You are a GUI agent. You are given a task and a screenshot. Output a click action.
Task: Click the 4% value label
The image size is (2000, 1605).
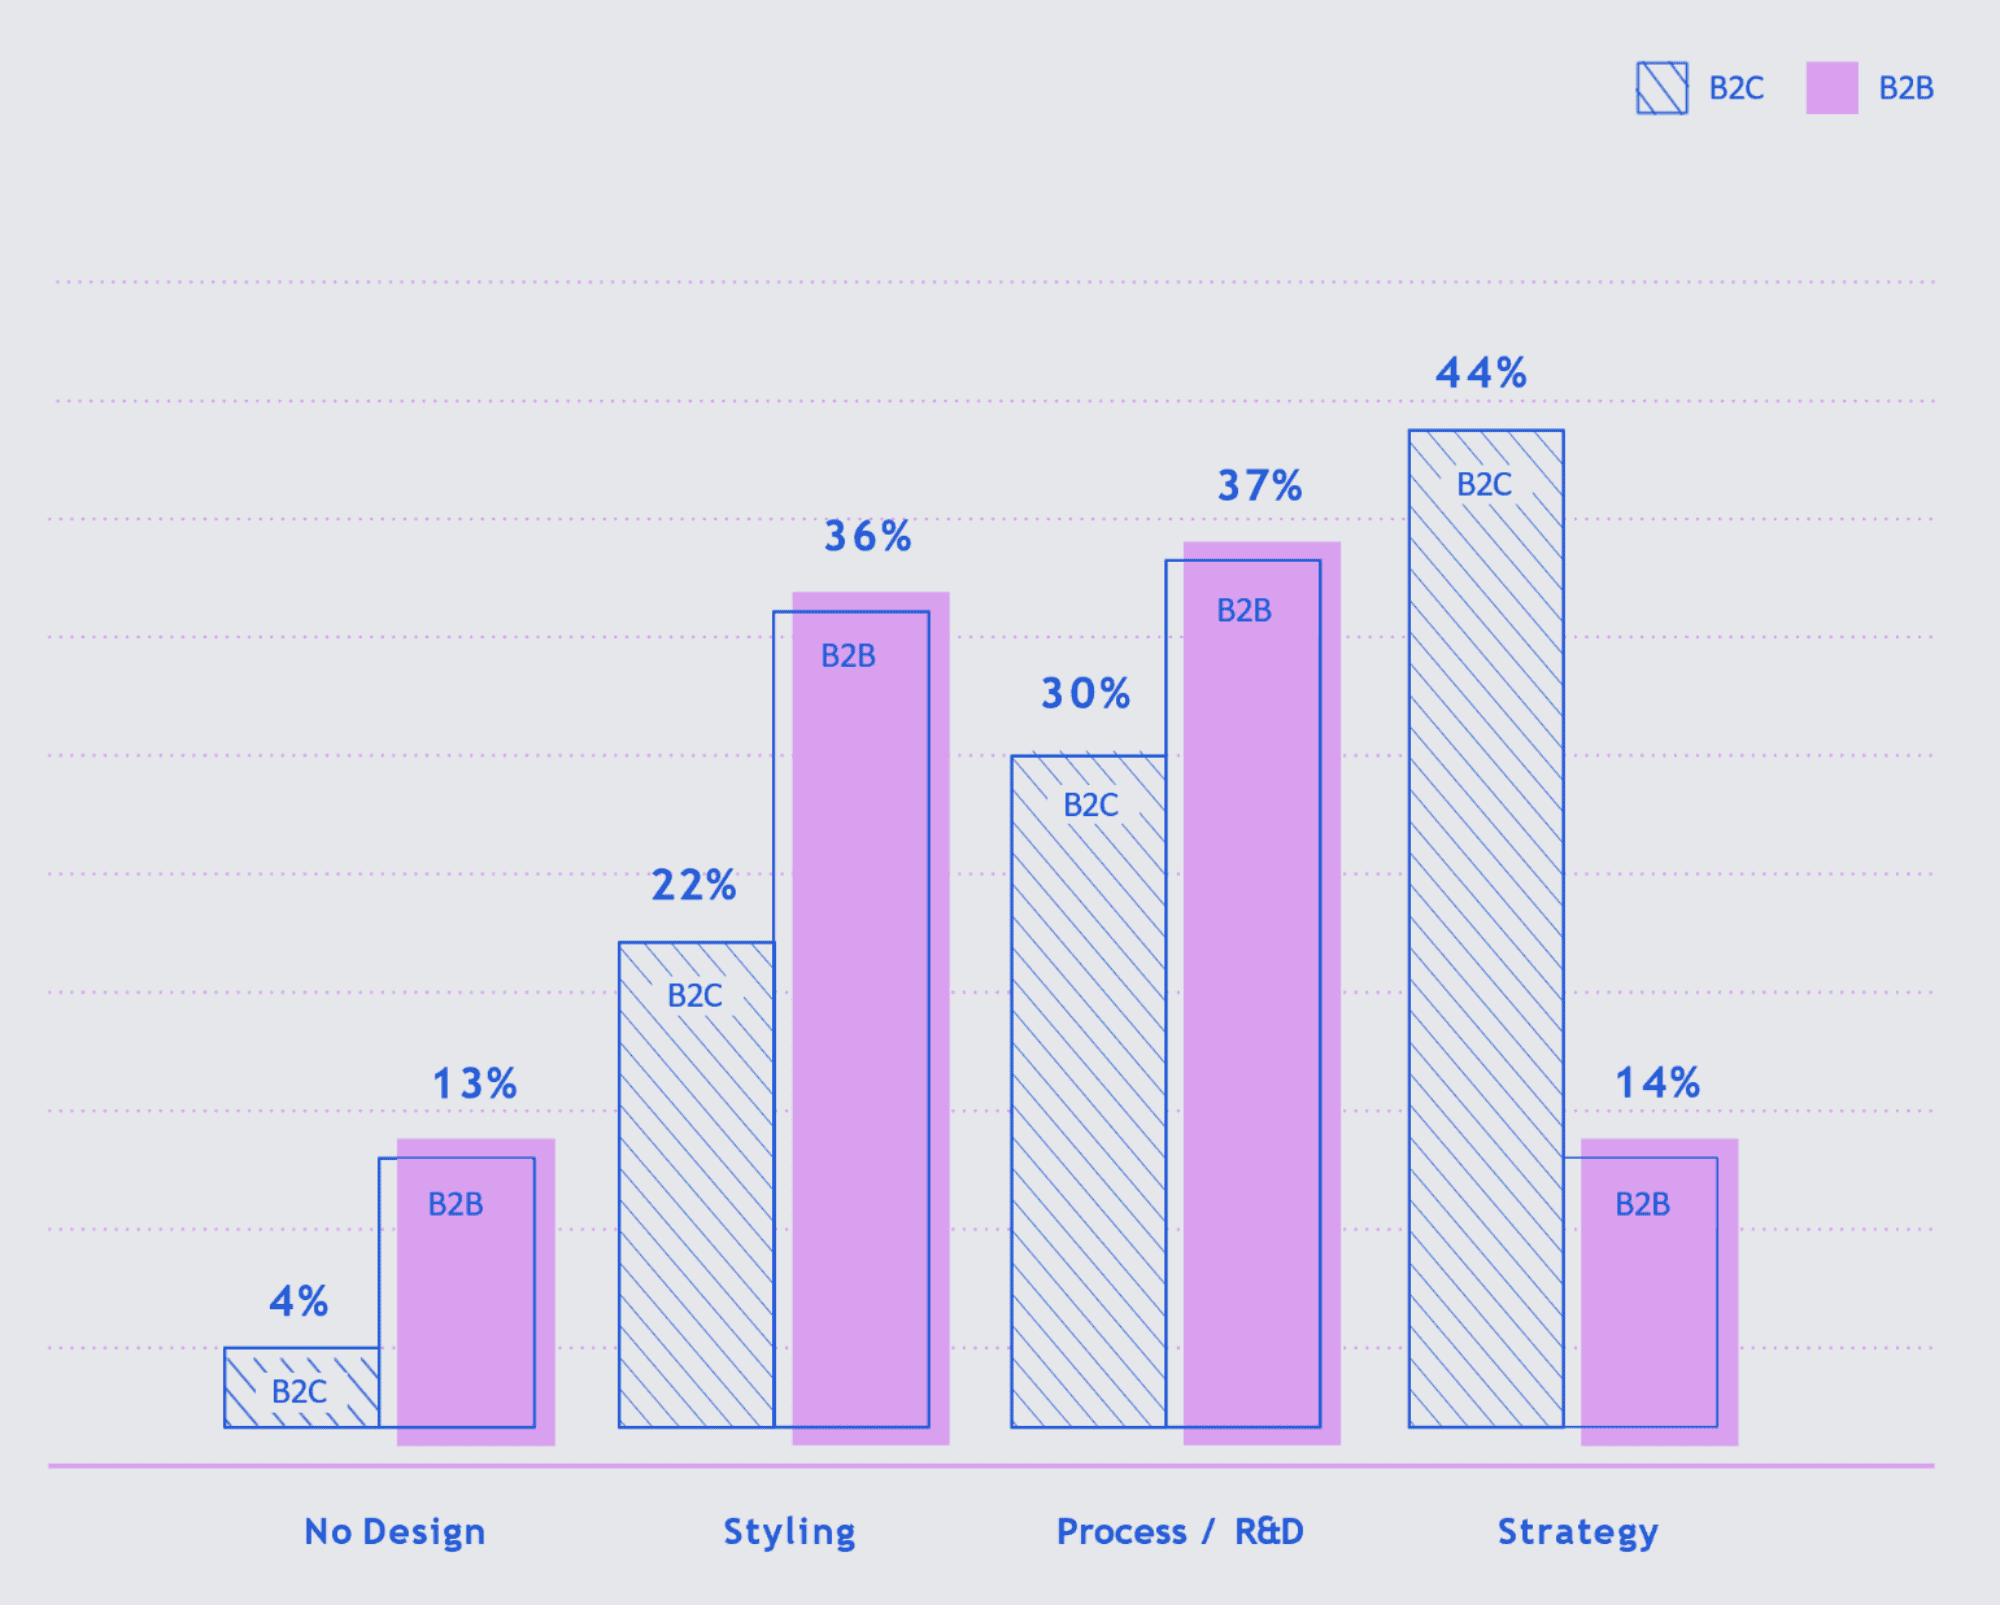[298, 1301]
